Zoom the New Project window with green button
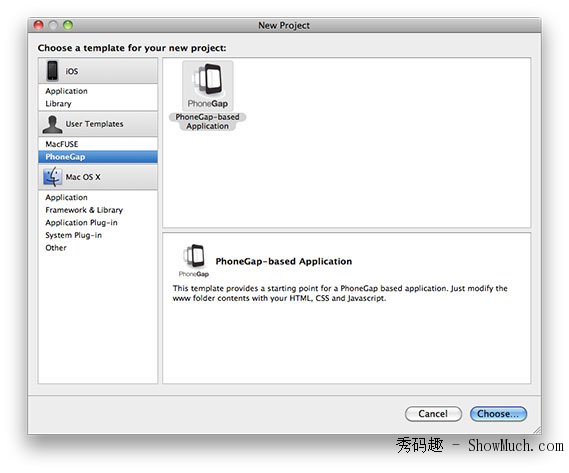This screenshot has height=473, width=569. (68, 25)
